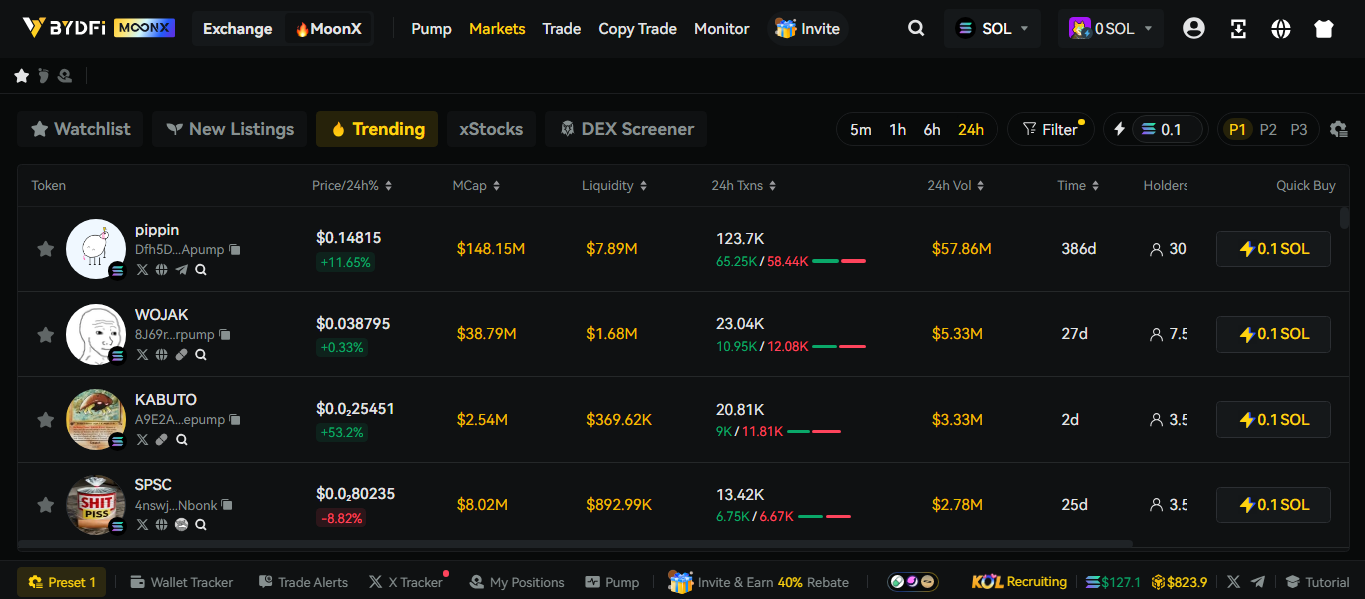Click the search magnifier icon under WOJAK
1365x599 pixels.
click(x=200, y=354)
